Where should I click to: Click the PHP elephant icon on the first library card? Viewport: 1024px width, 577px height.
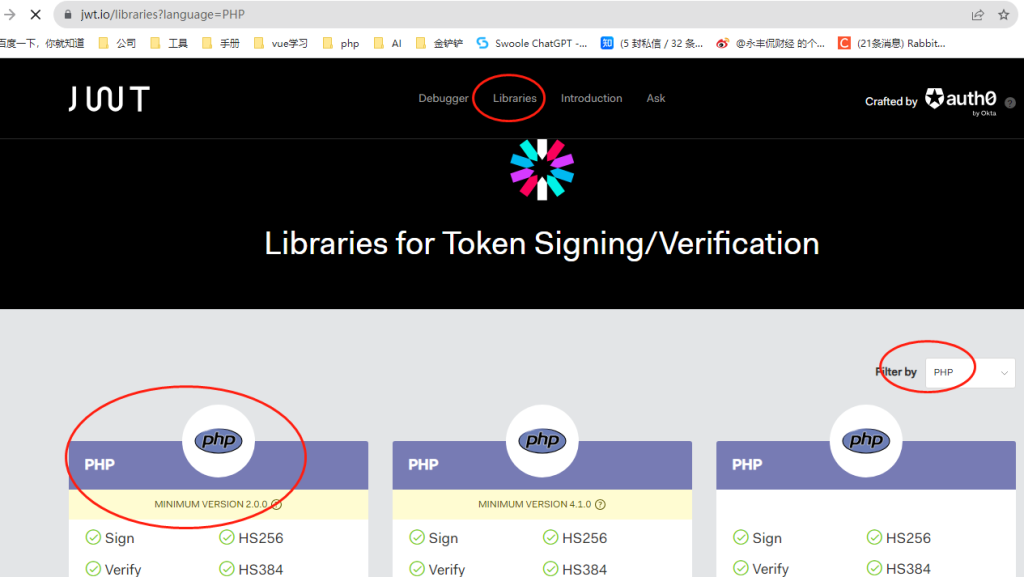(x=218, y=440)
